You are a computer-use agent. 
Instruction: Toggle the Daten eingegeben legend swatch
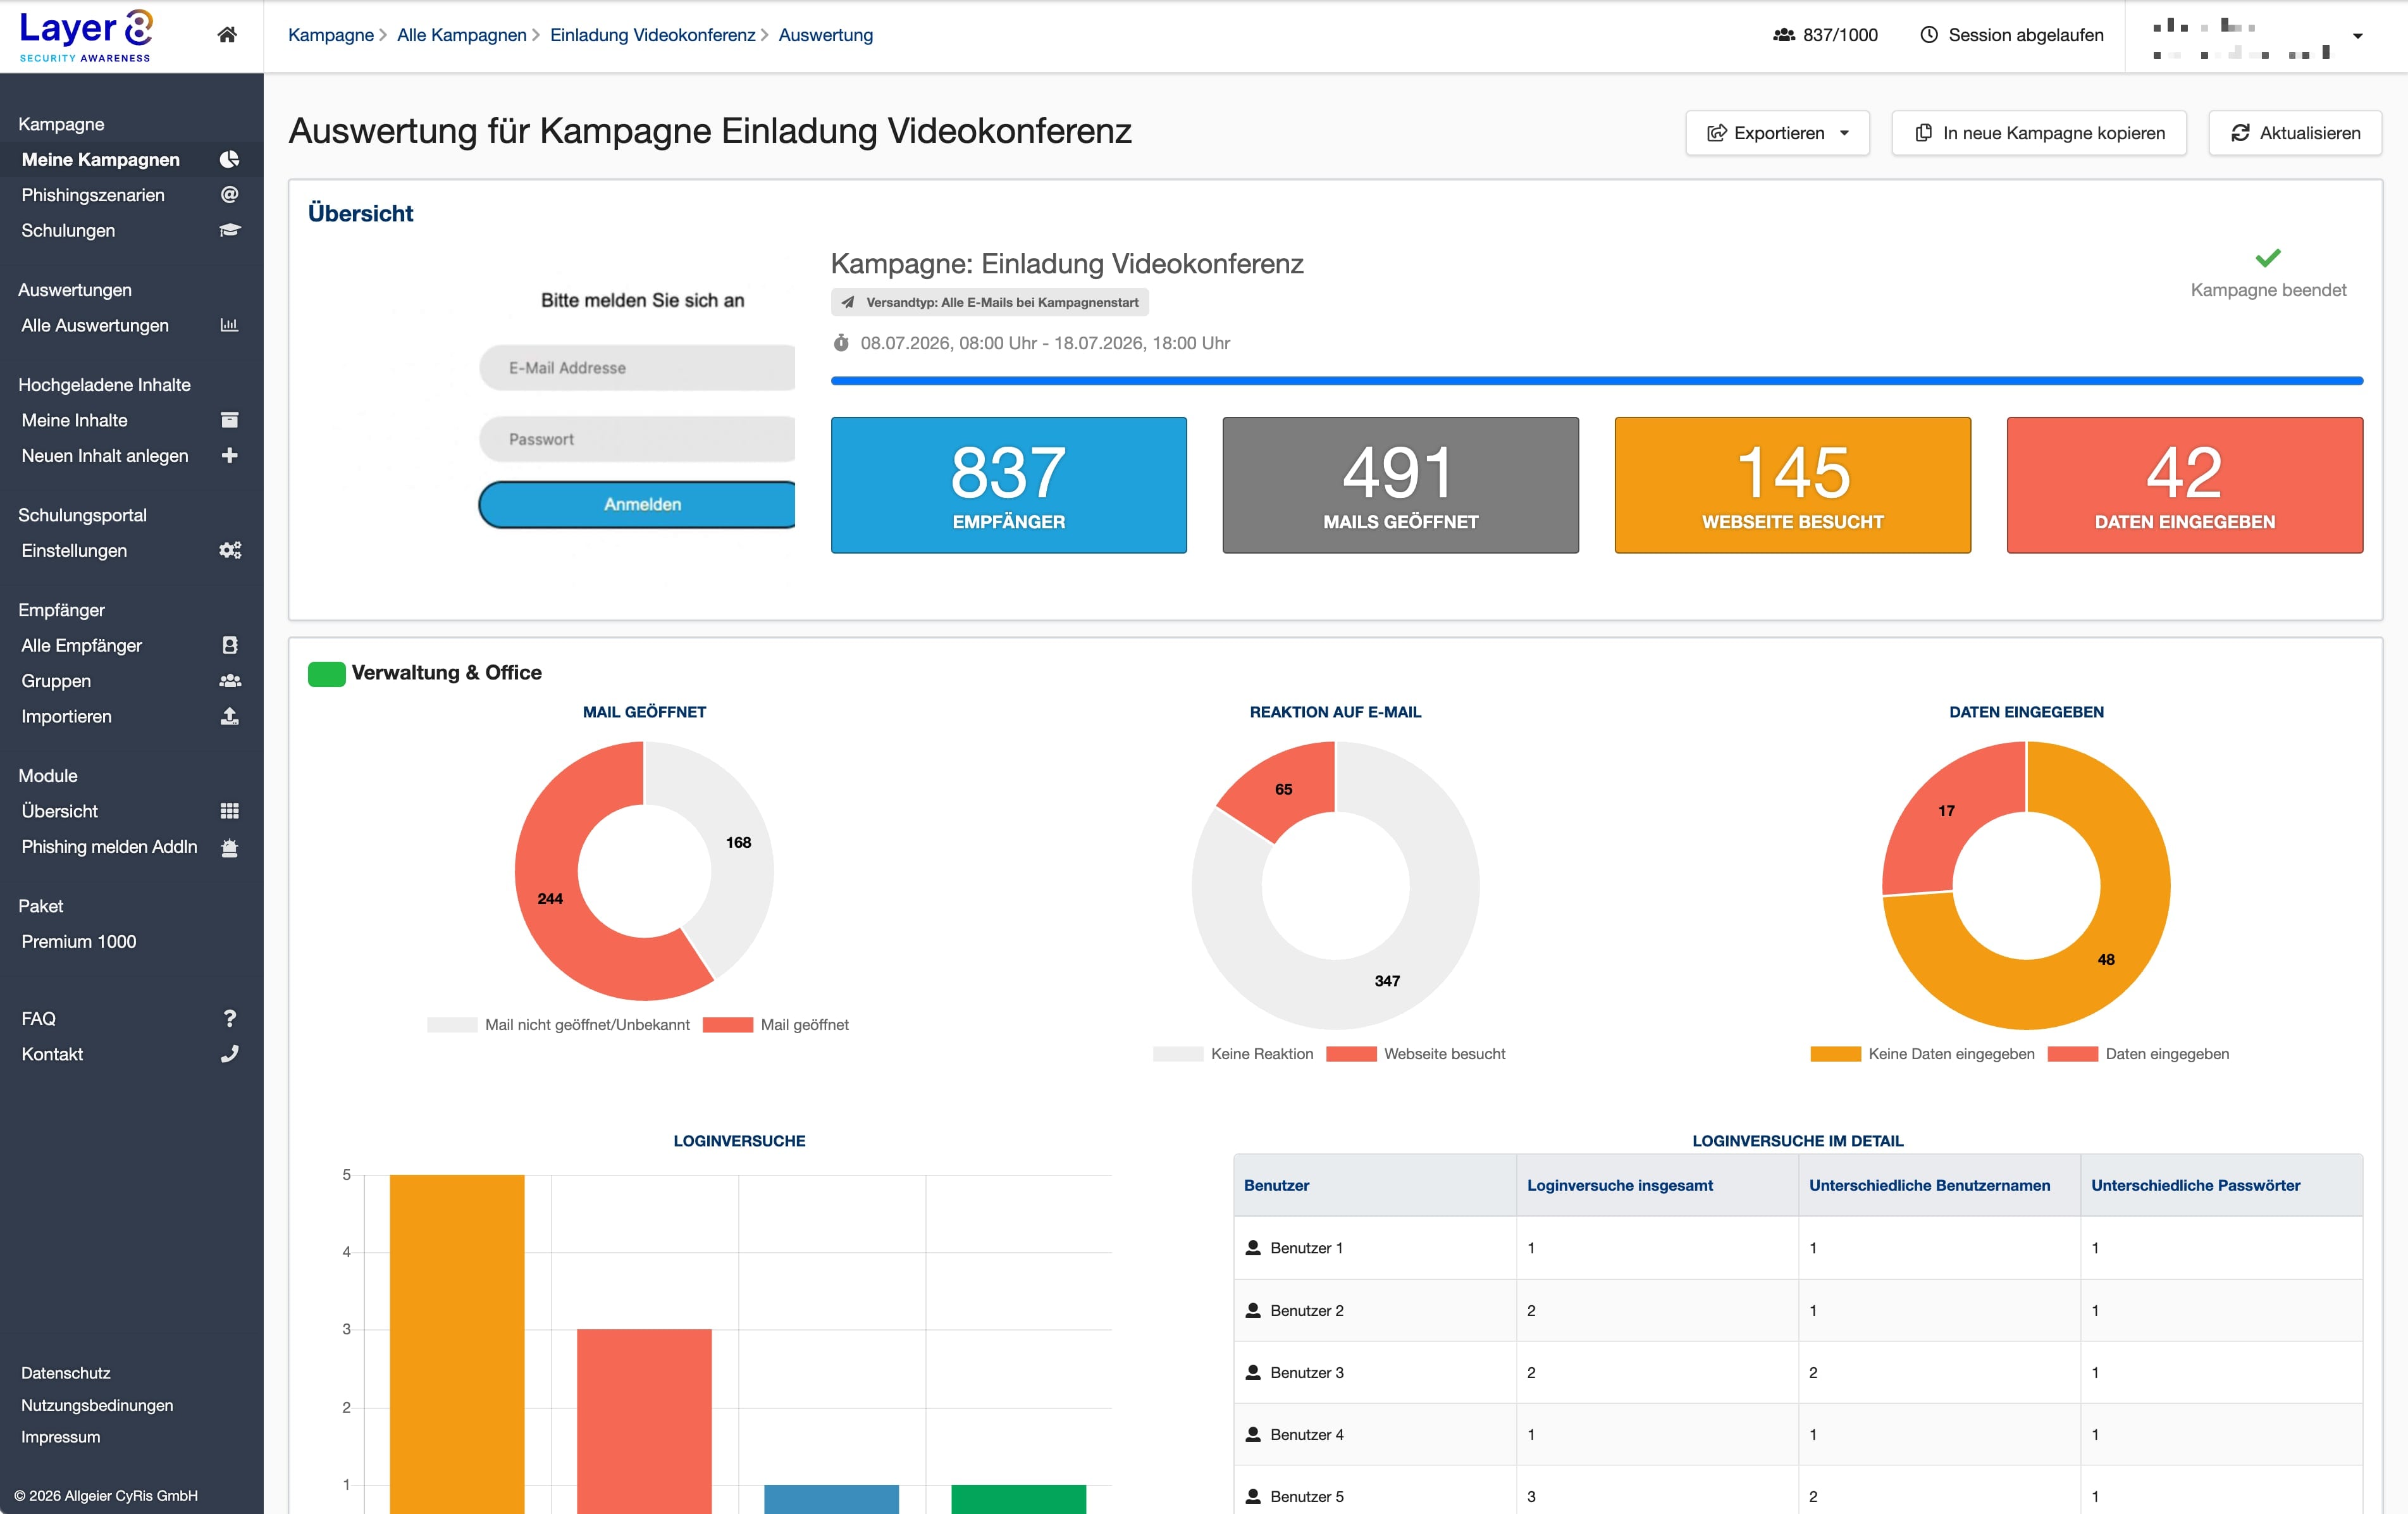coord(2072,1054)
